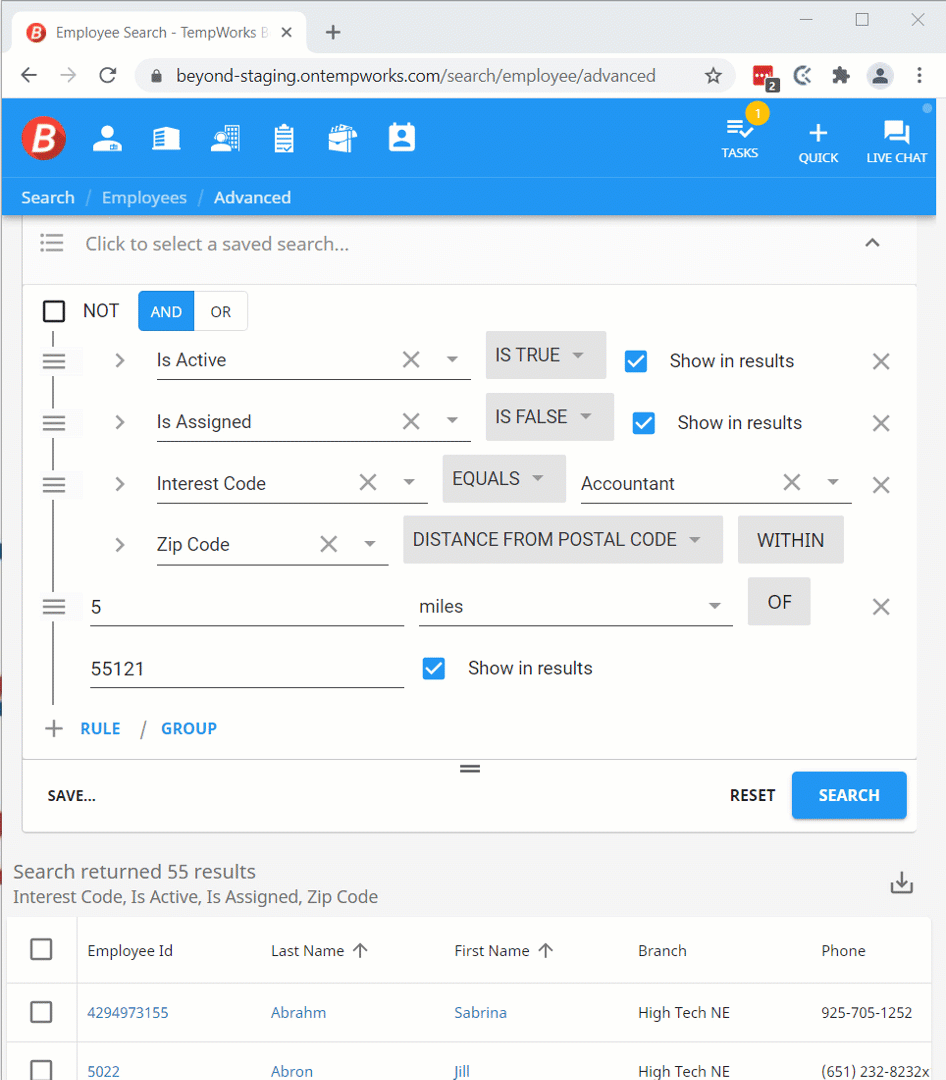Open the Quick add plus icon
Screen dimensions: 946x1080
[x=818, y=141]
